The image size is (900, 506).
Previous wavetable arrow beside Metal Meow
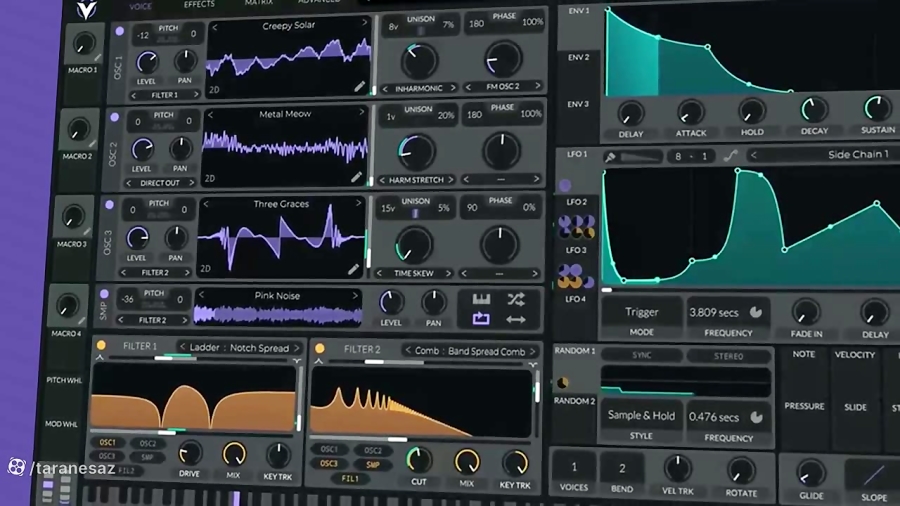(x=211, y=115)
